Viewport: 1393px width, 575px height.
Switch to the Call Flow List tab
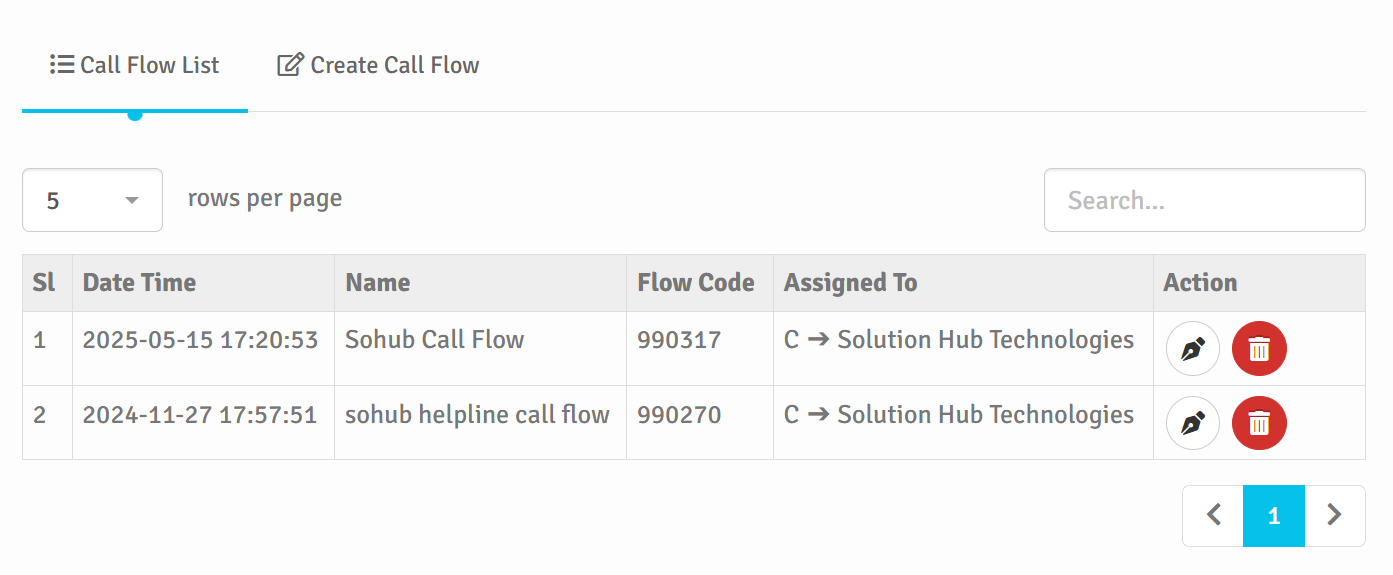pos(135,66)
